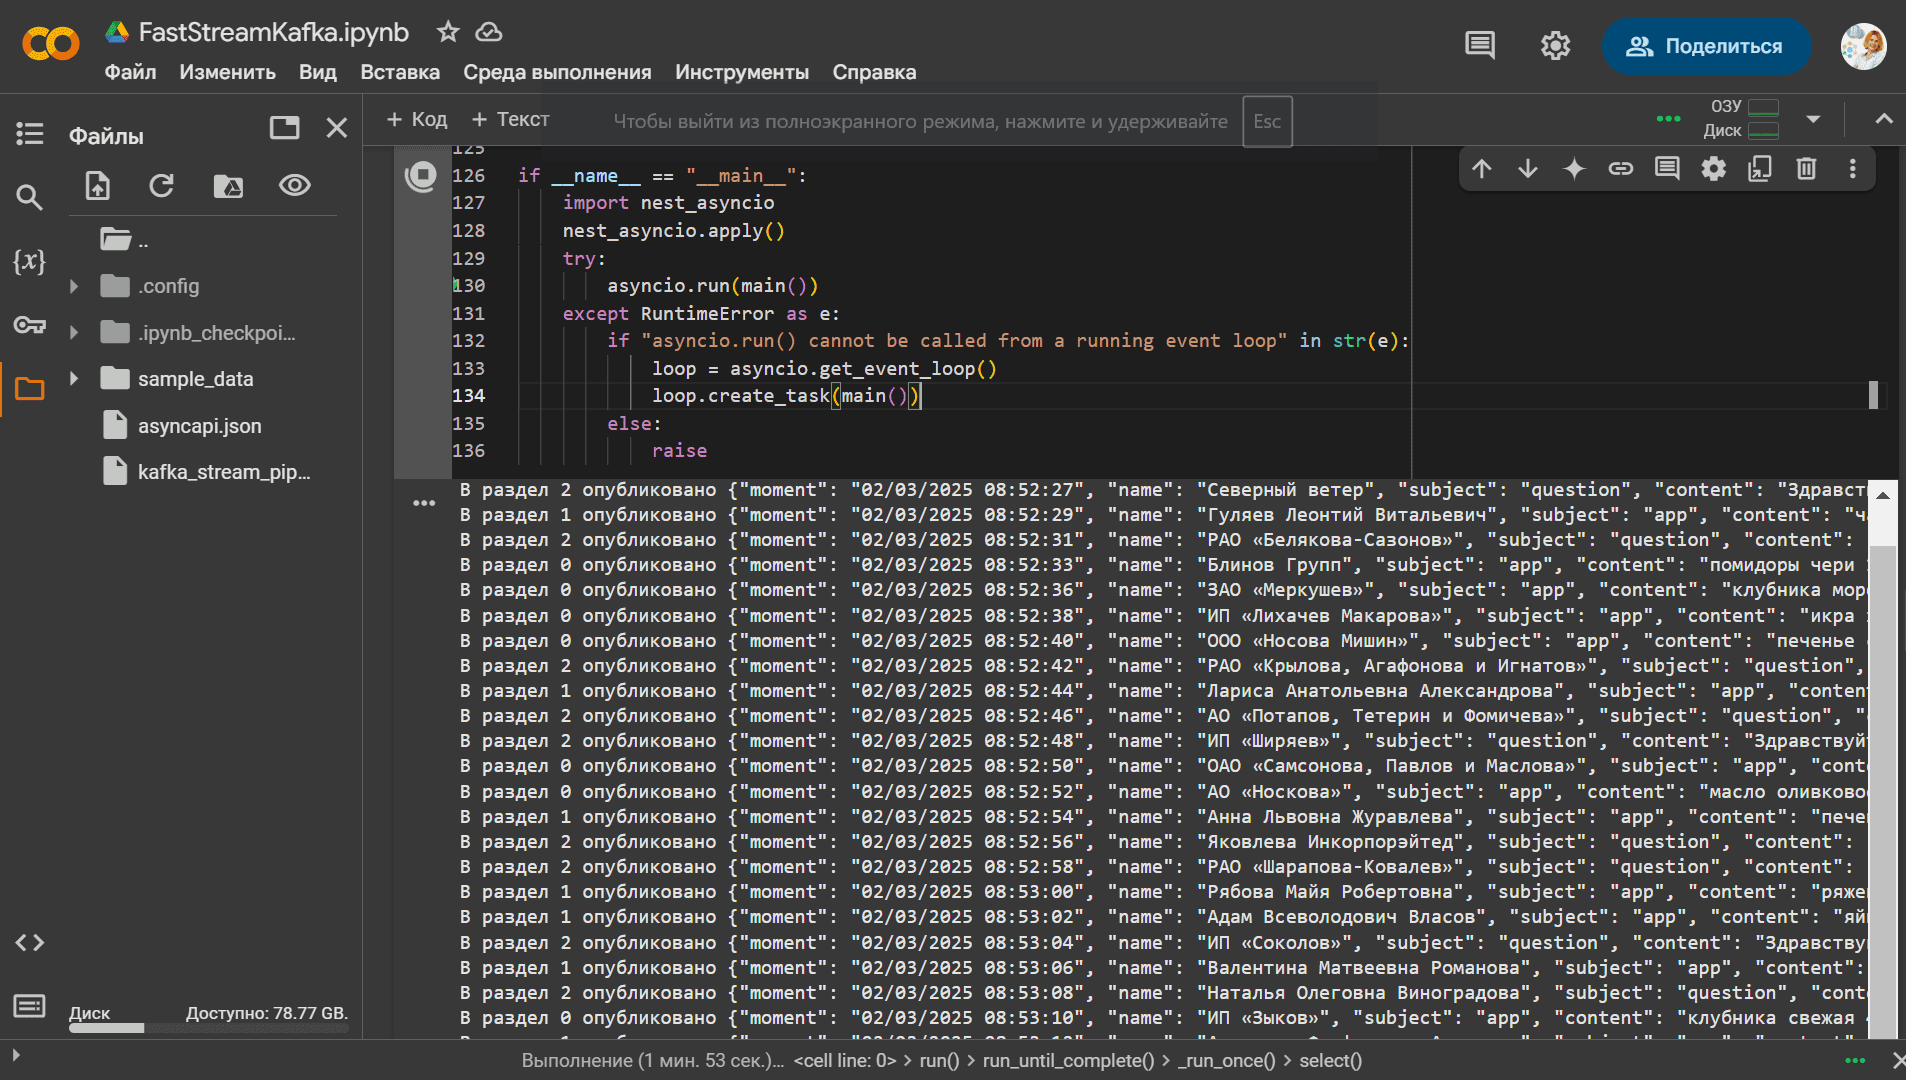Open the Secrets key panel

coord(29,325)
